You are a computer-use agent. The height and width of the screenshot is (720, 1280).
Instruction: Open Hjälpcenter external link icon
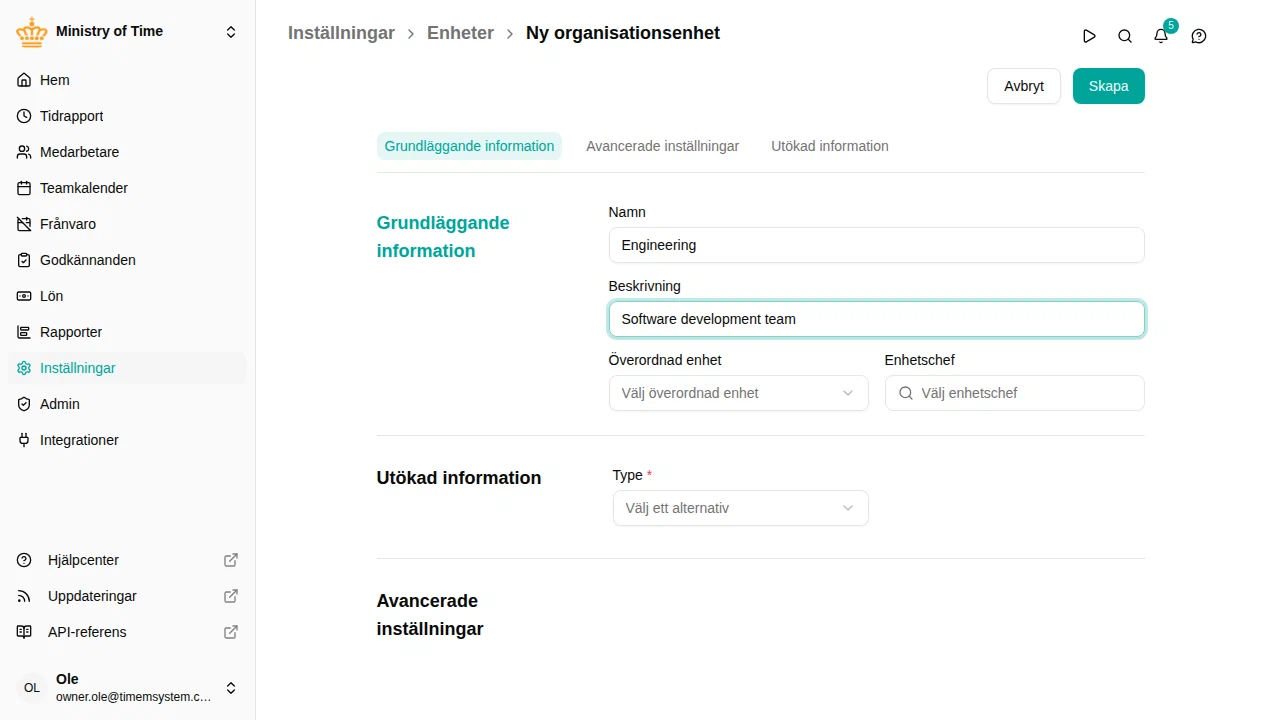231,560
